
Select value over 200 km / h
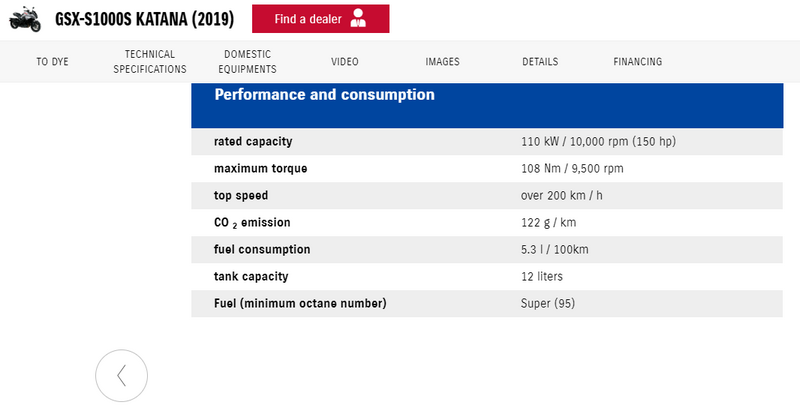[x=562, y=195]
